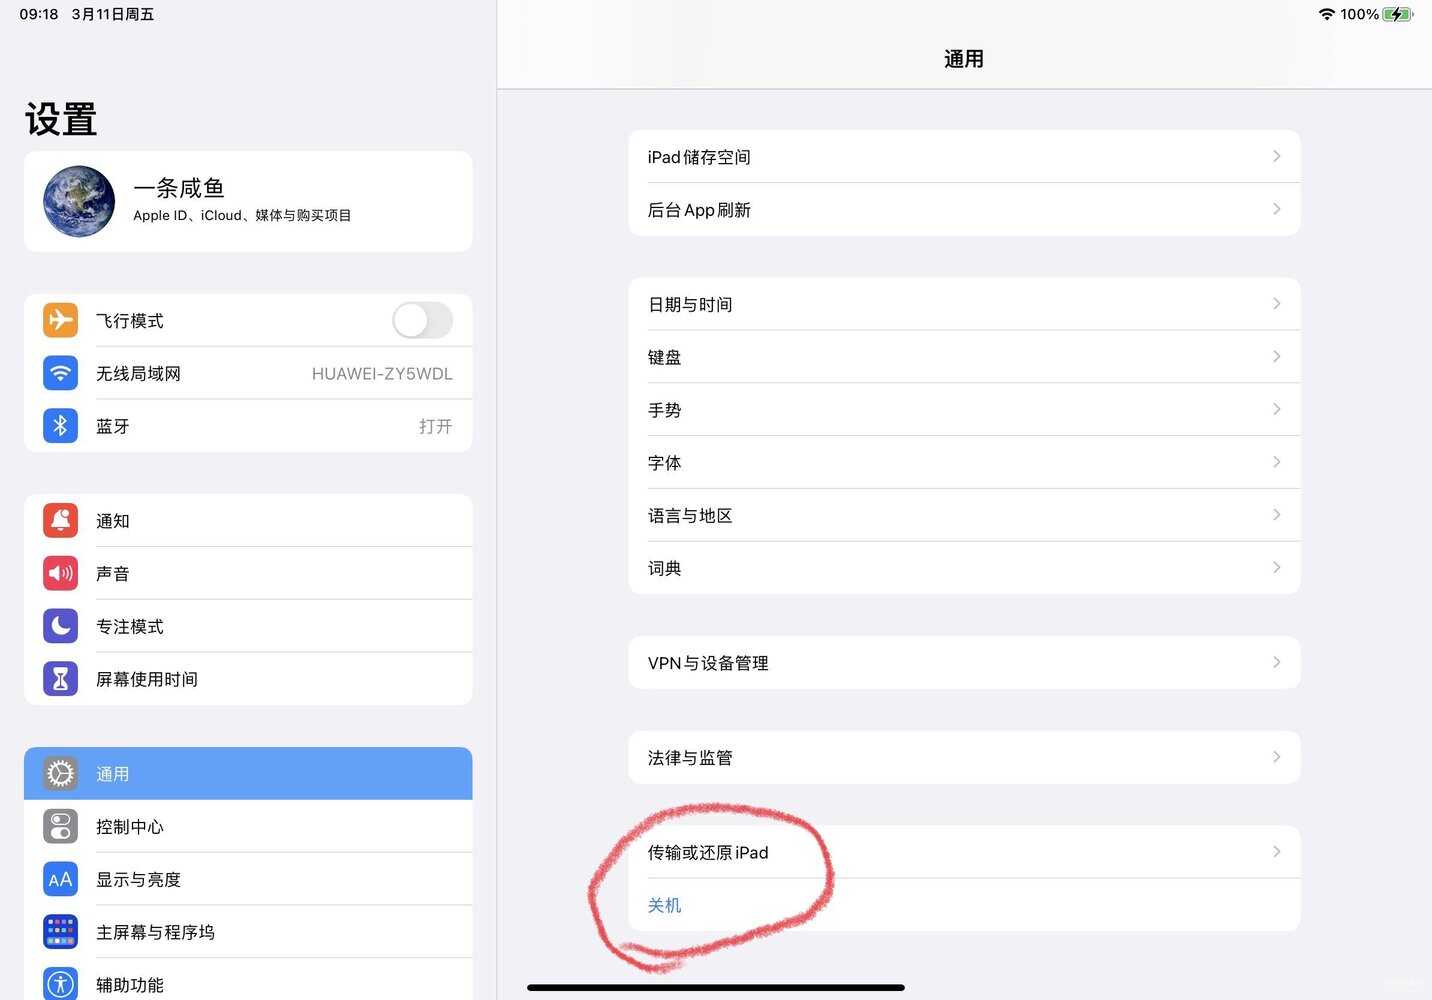1432x1000 pixels.
Task: Expand the VPN与设备管理 chevron
Action: [1276, 662]
